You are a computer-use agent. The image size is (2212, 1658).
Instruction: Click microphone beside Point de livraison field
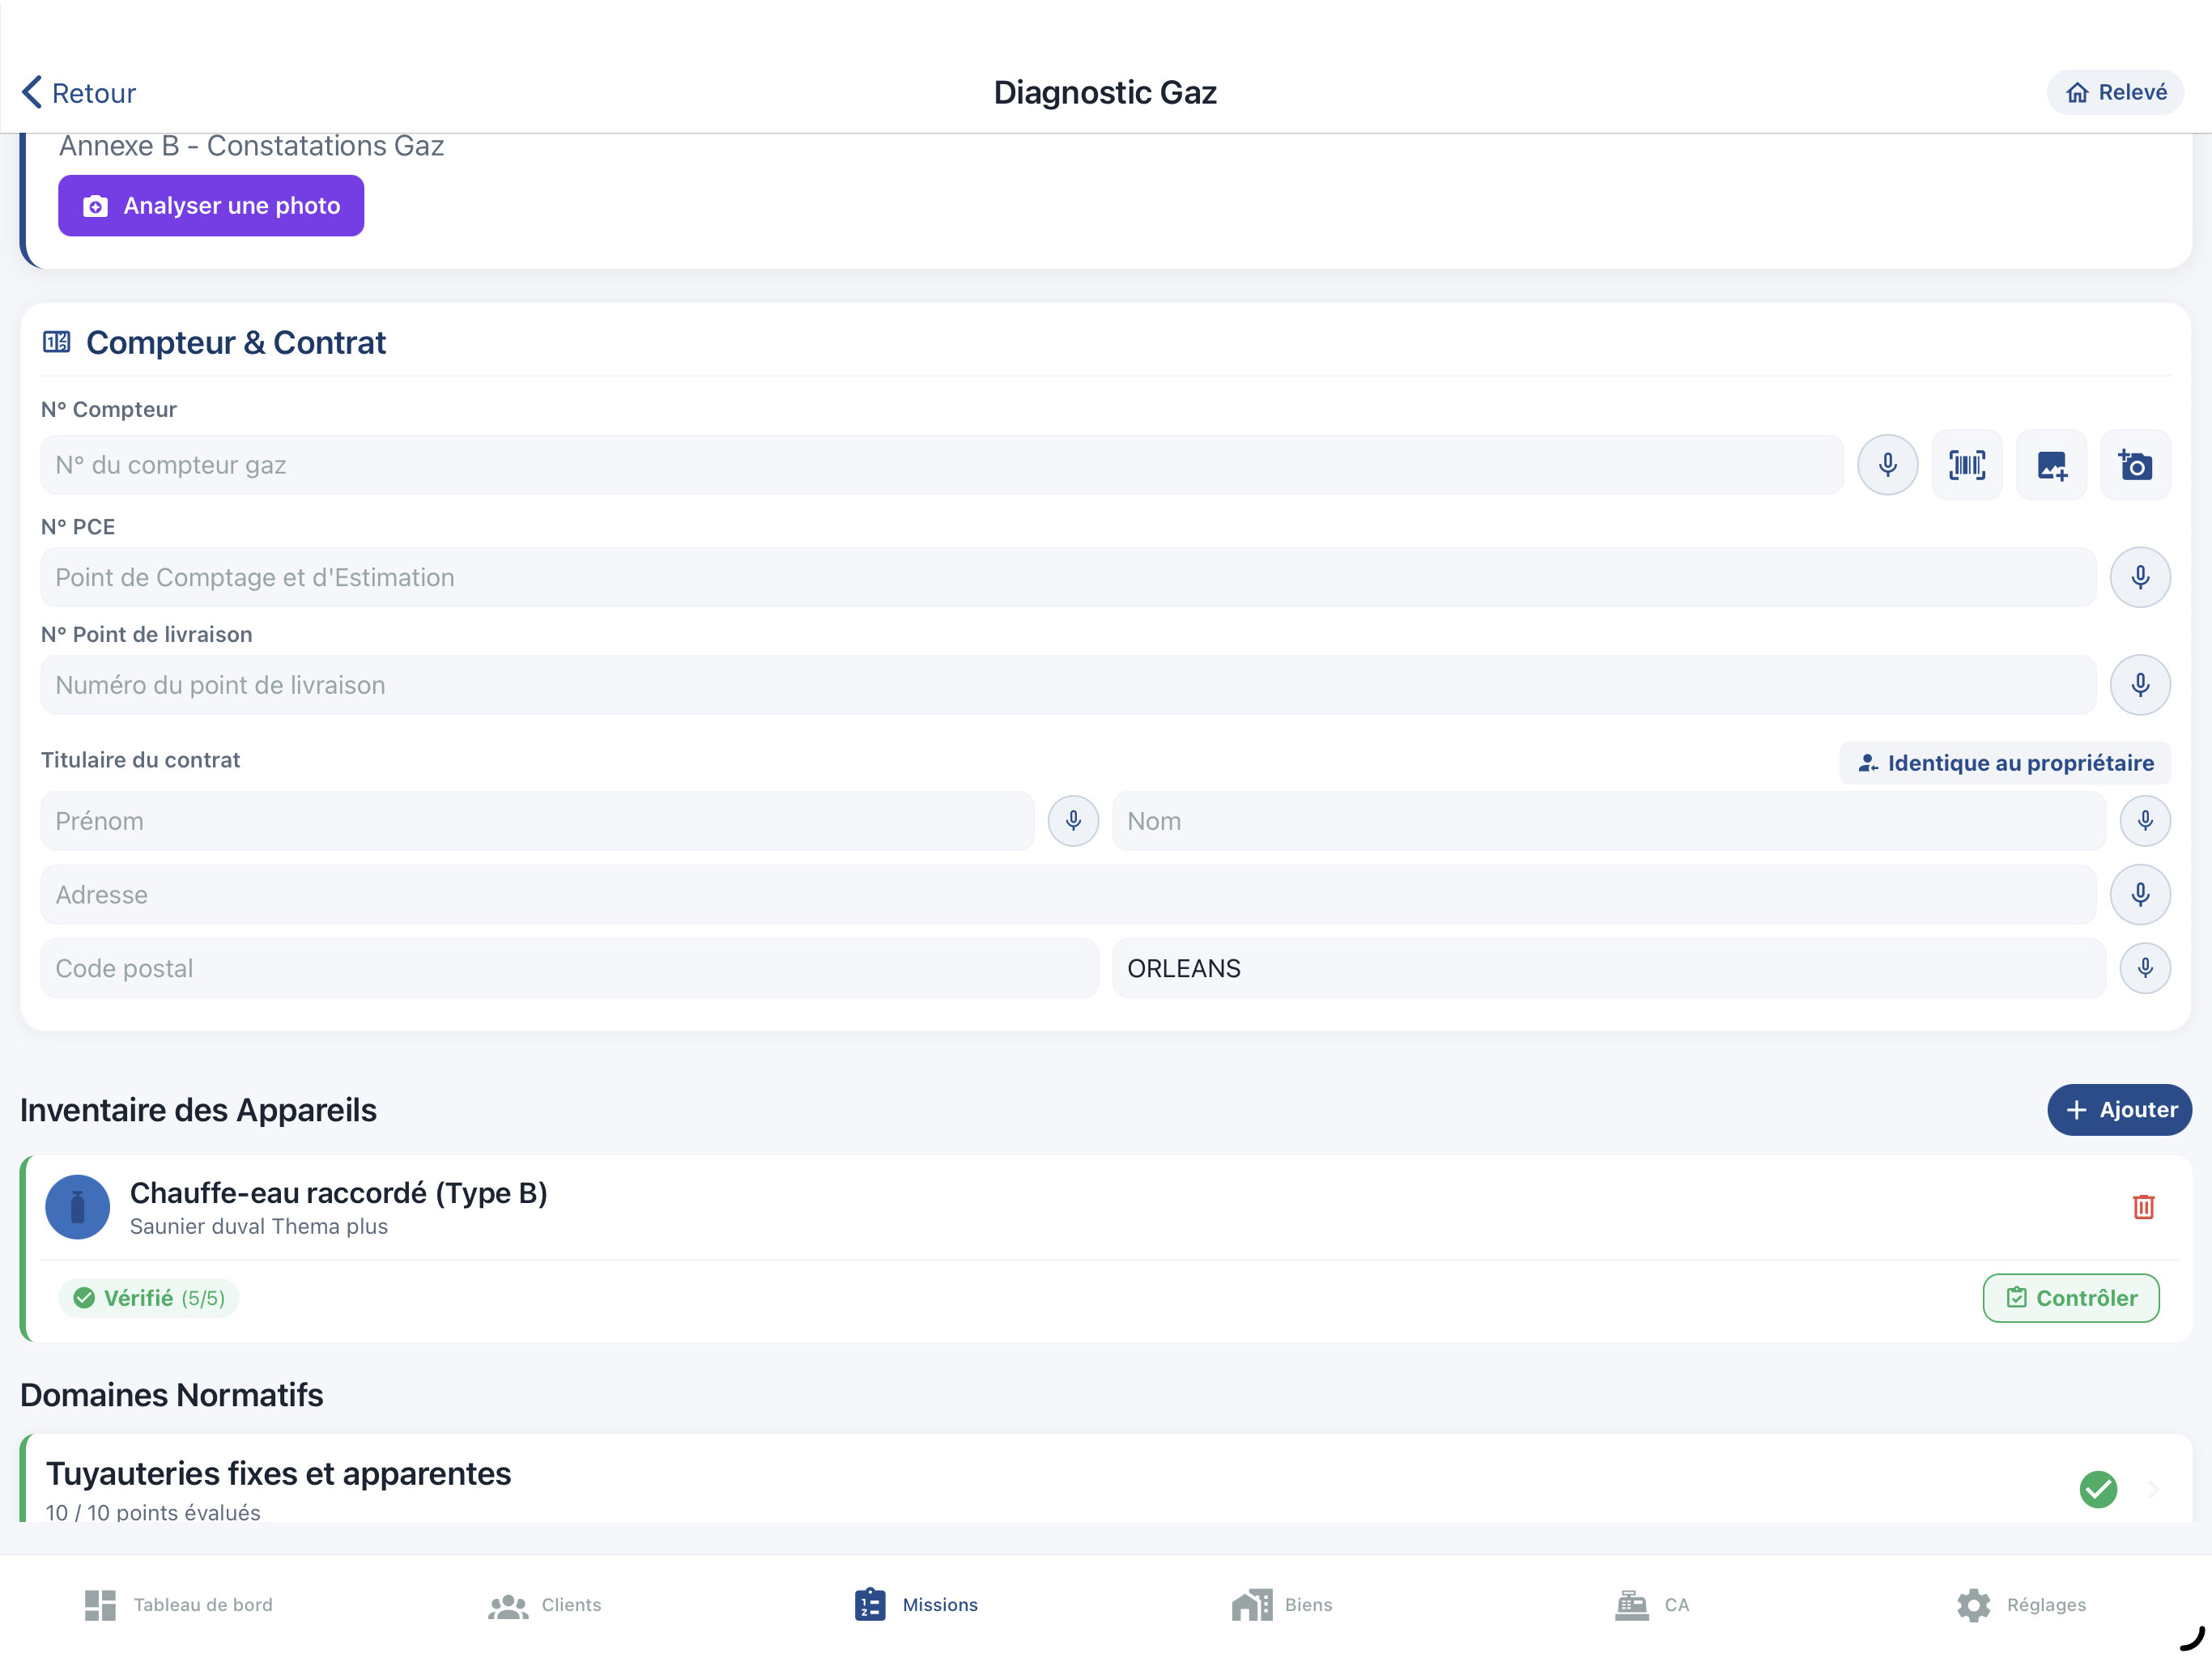click(x=2139, y=685)
